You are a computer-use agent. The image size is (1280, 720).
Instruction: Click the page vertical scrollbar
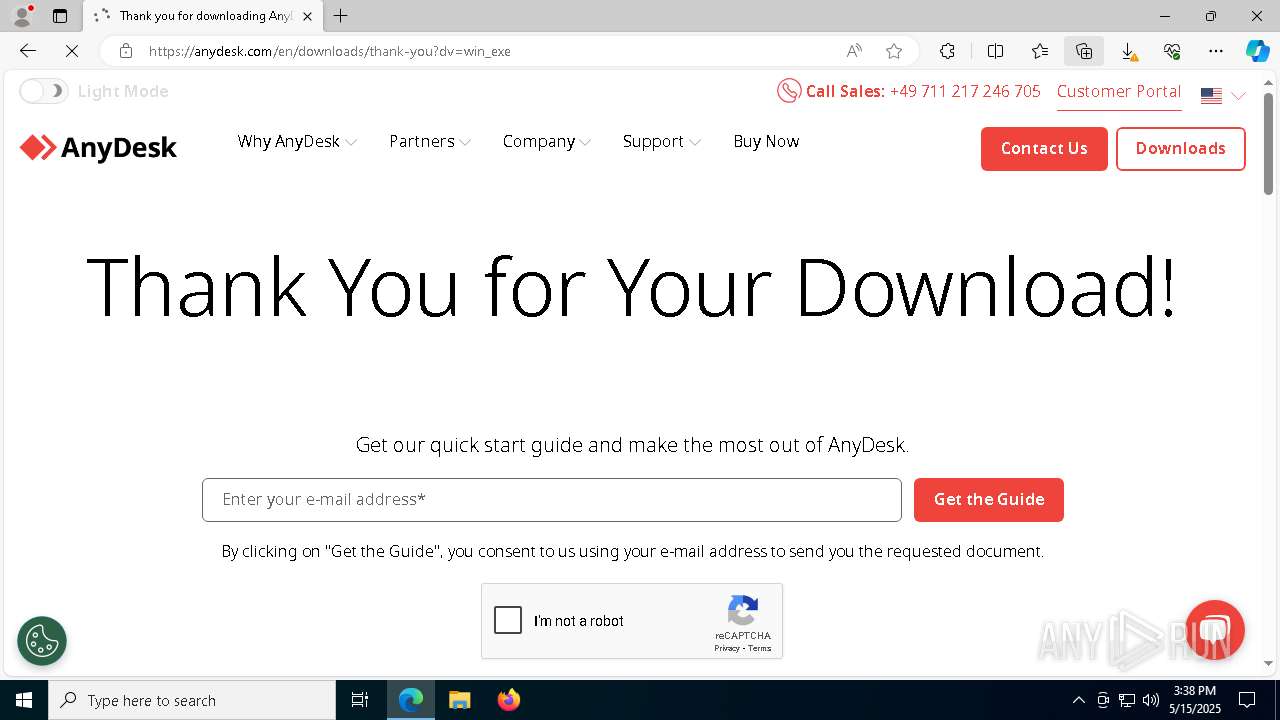[x=1268, y=143]
